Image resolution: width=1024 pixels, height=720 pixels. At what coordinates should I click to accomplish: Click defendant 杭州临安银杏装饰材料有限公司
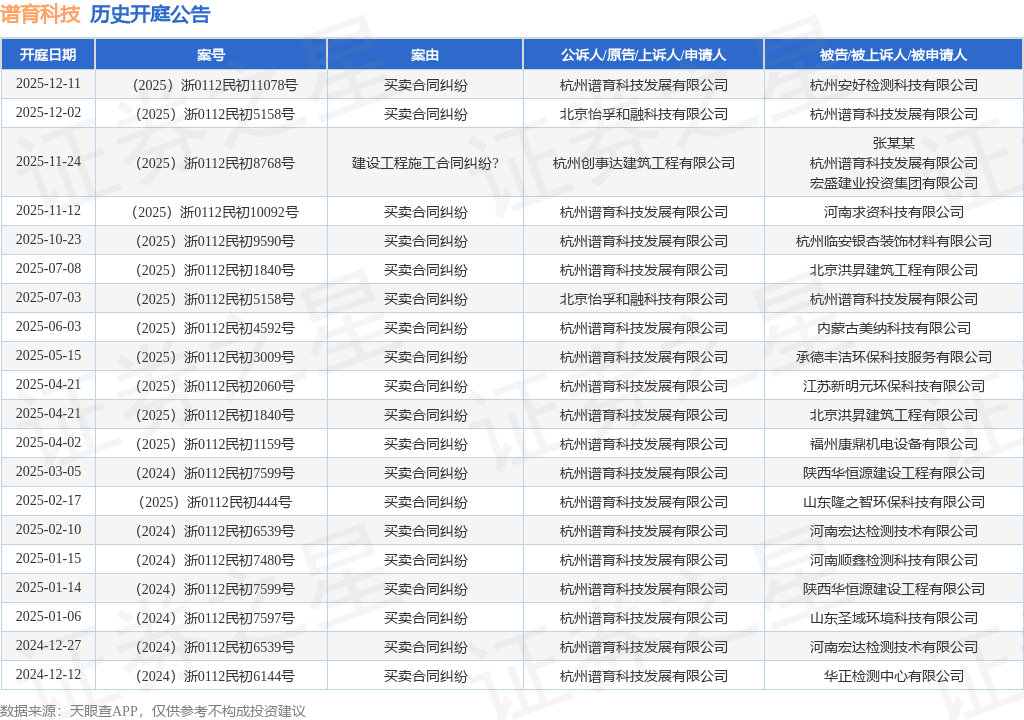(893, 241)
